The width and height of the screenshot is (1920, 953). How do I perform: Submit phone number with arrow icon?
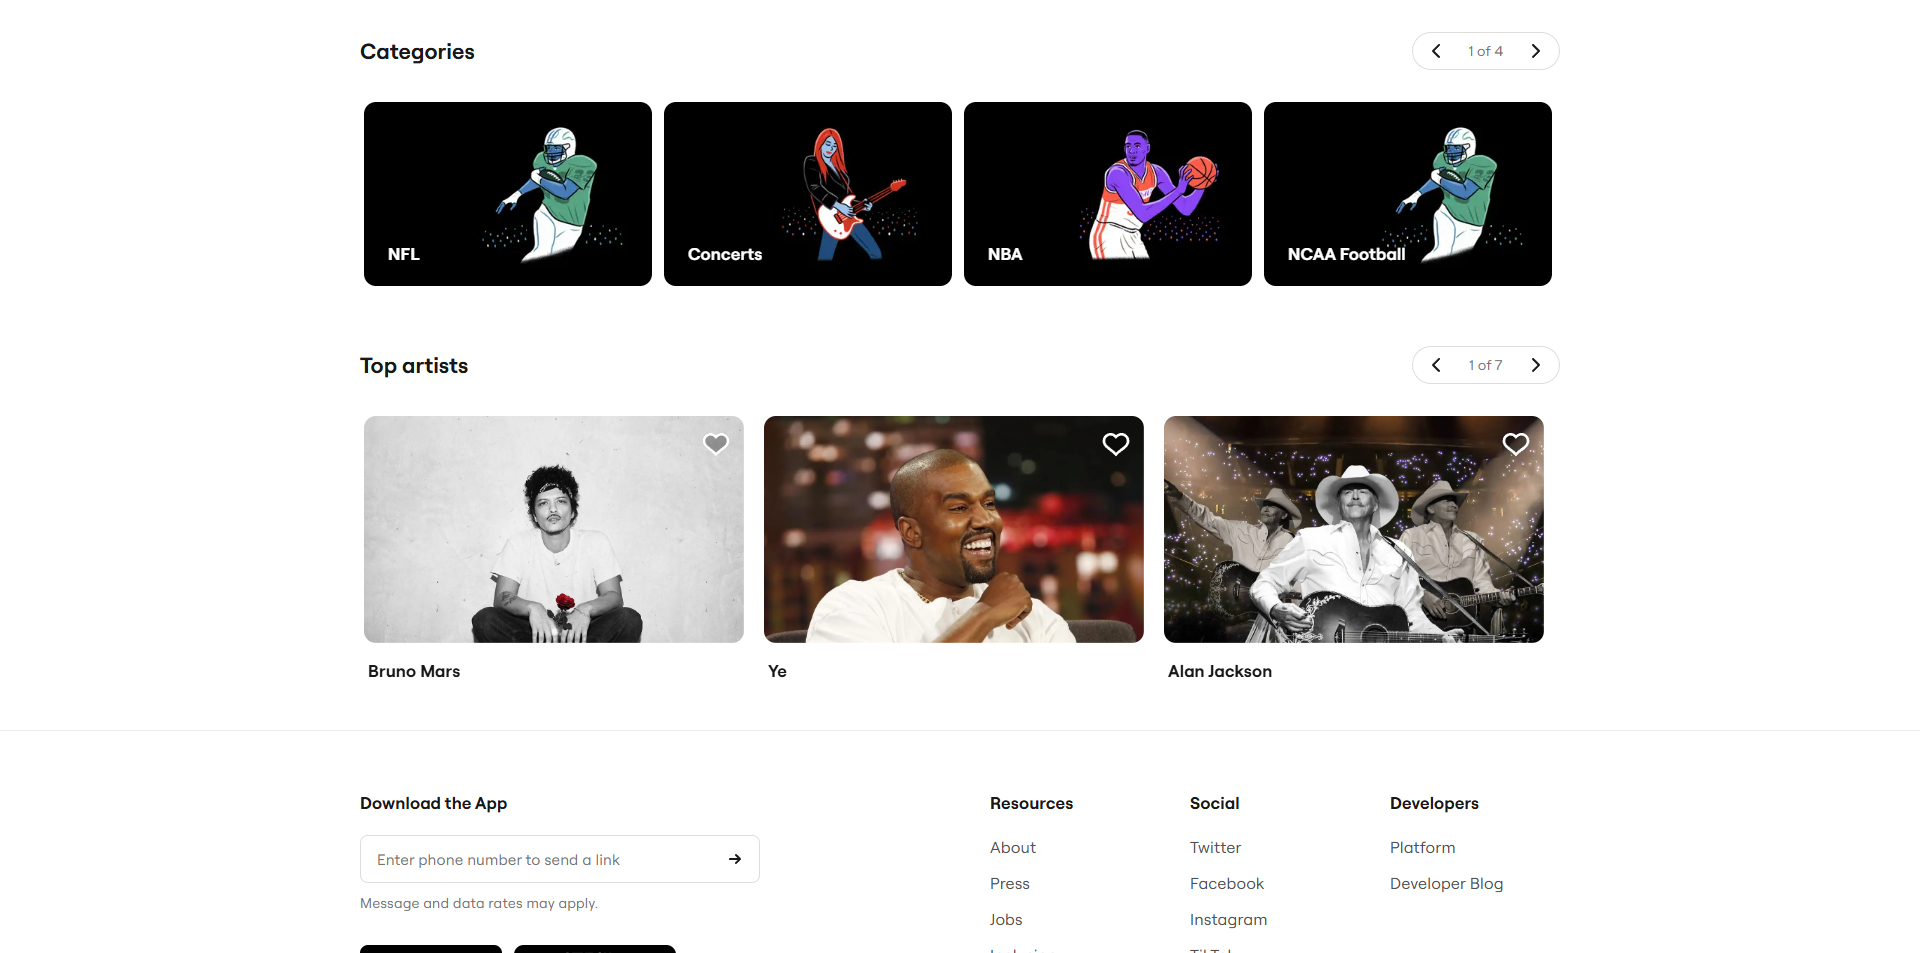[735, 859]
